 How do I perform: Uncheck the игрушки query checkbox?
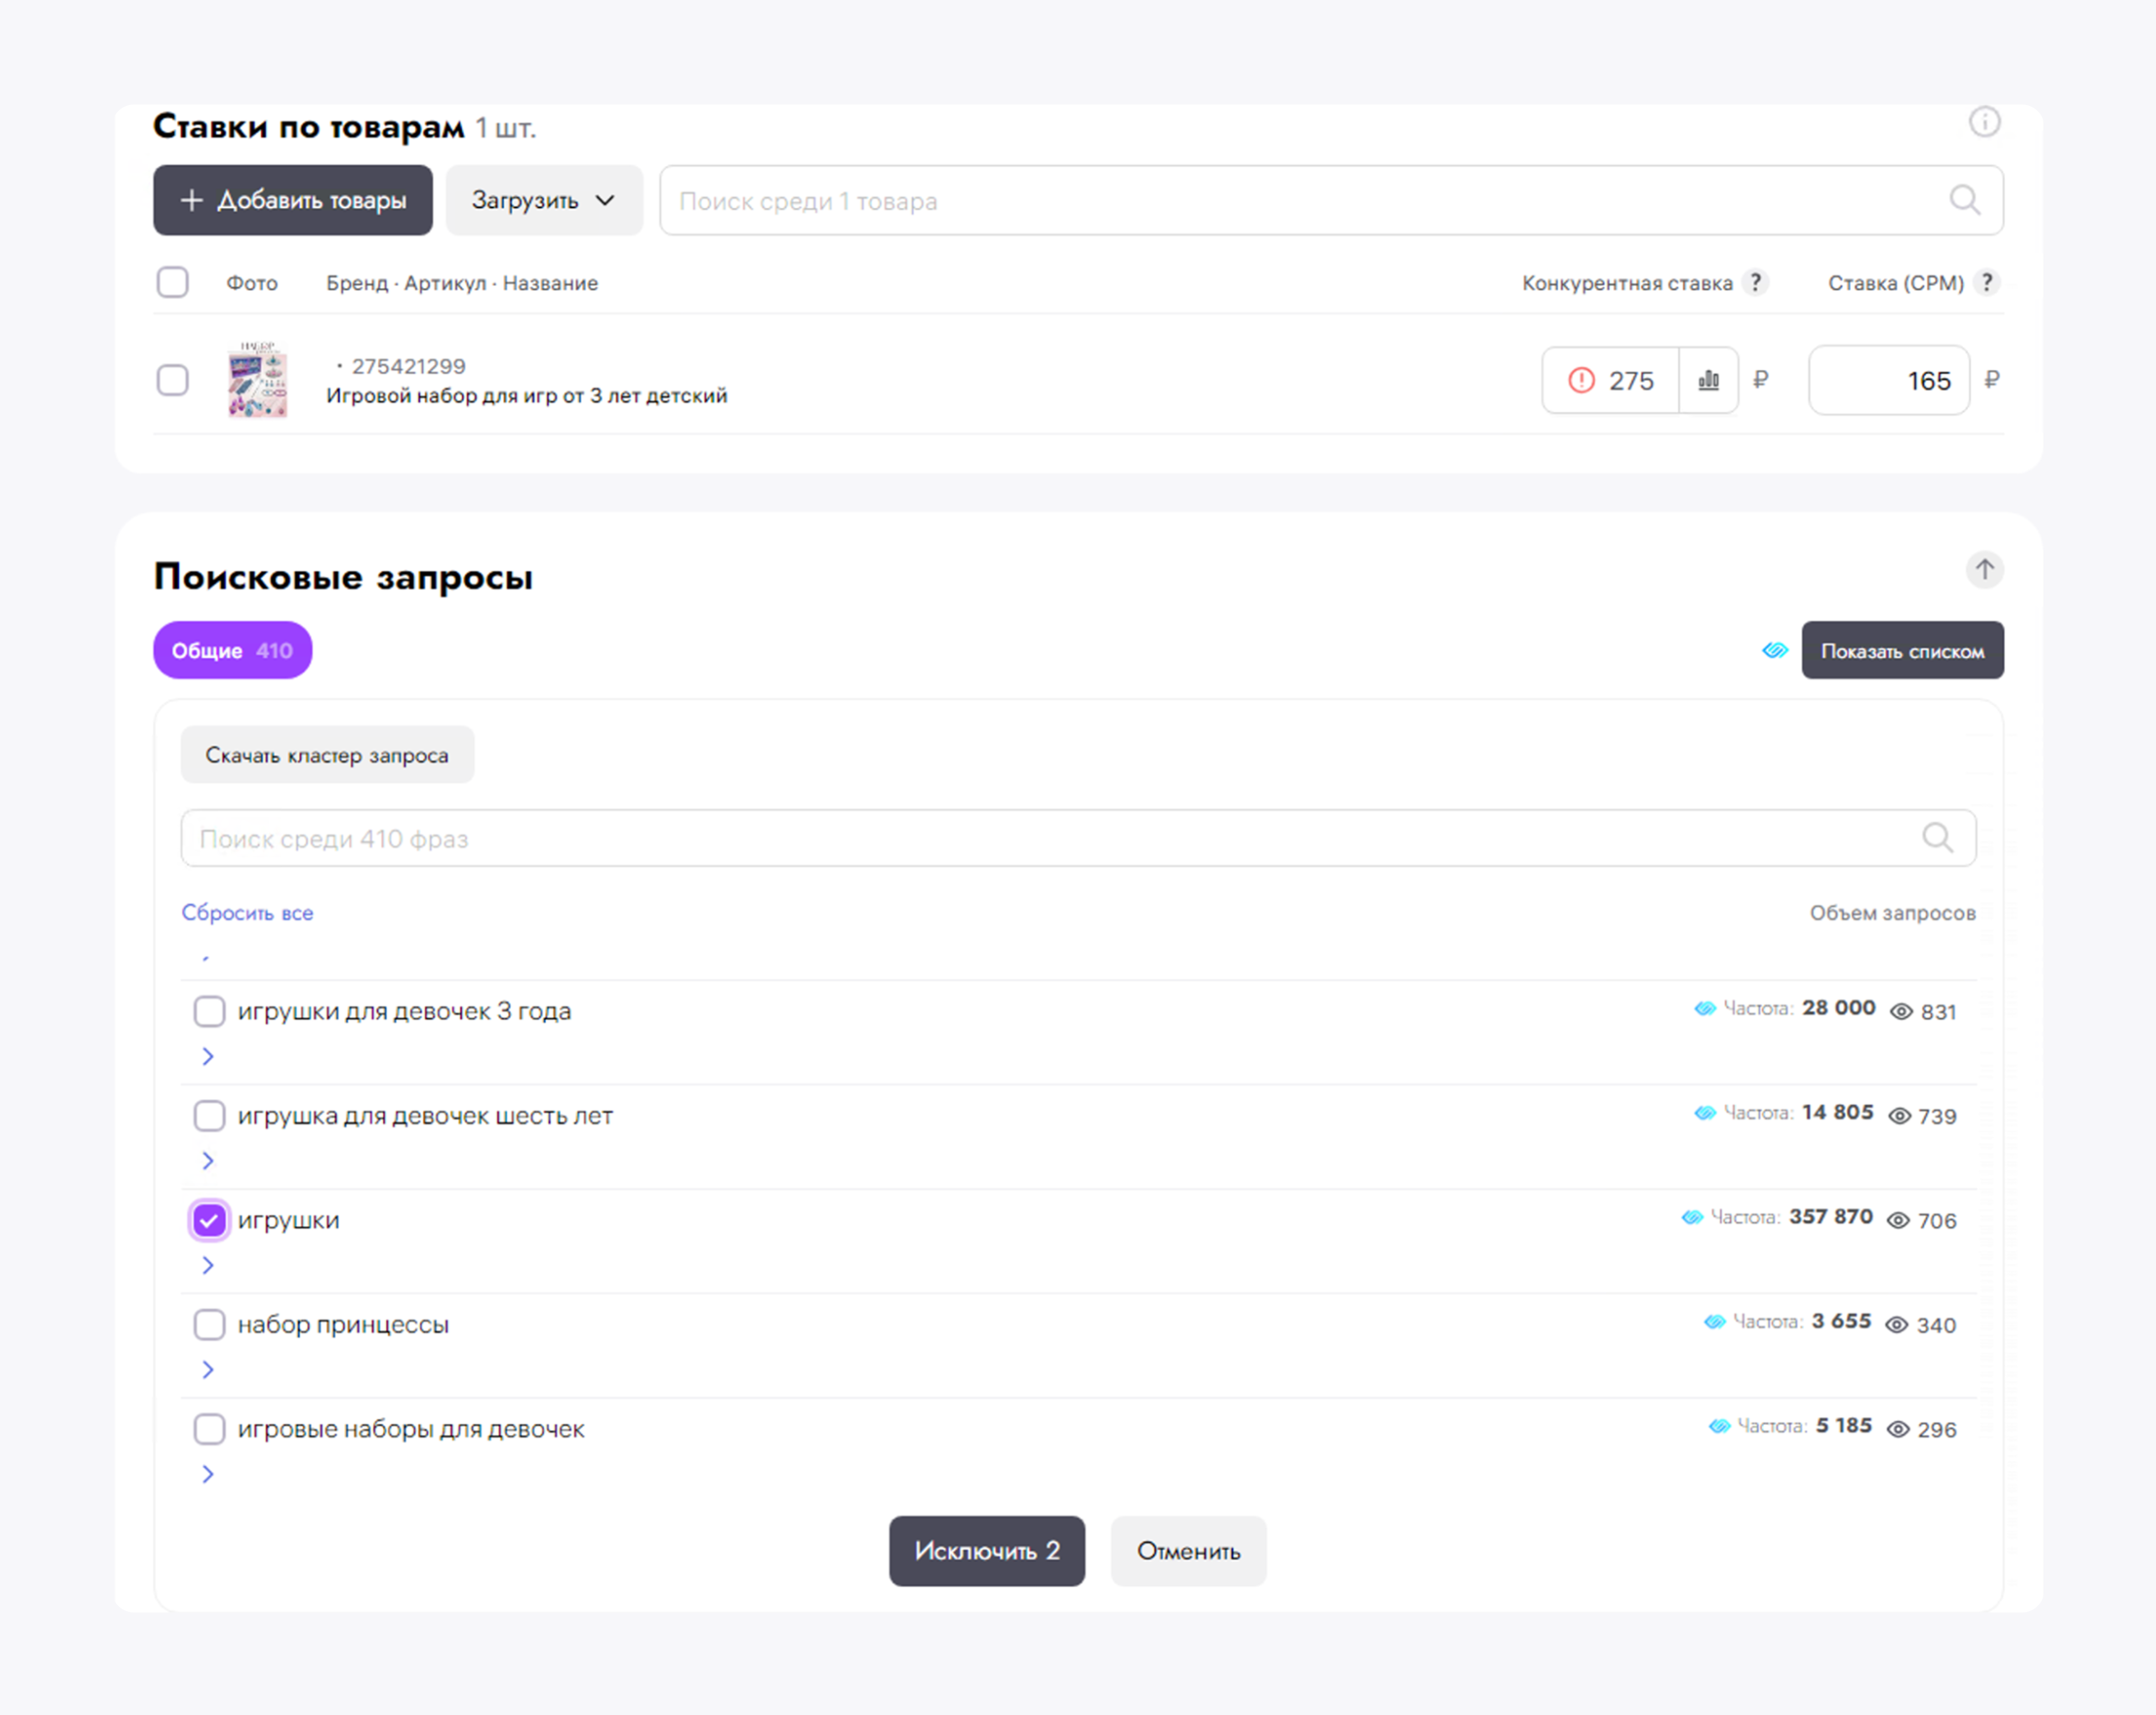tap(209, 1220)
